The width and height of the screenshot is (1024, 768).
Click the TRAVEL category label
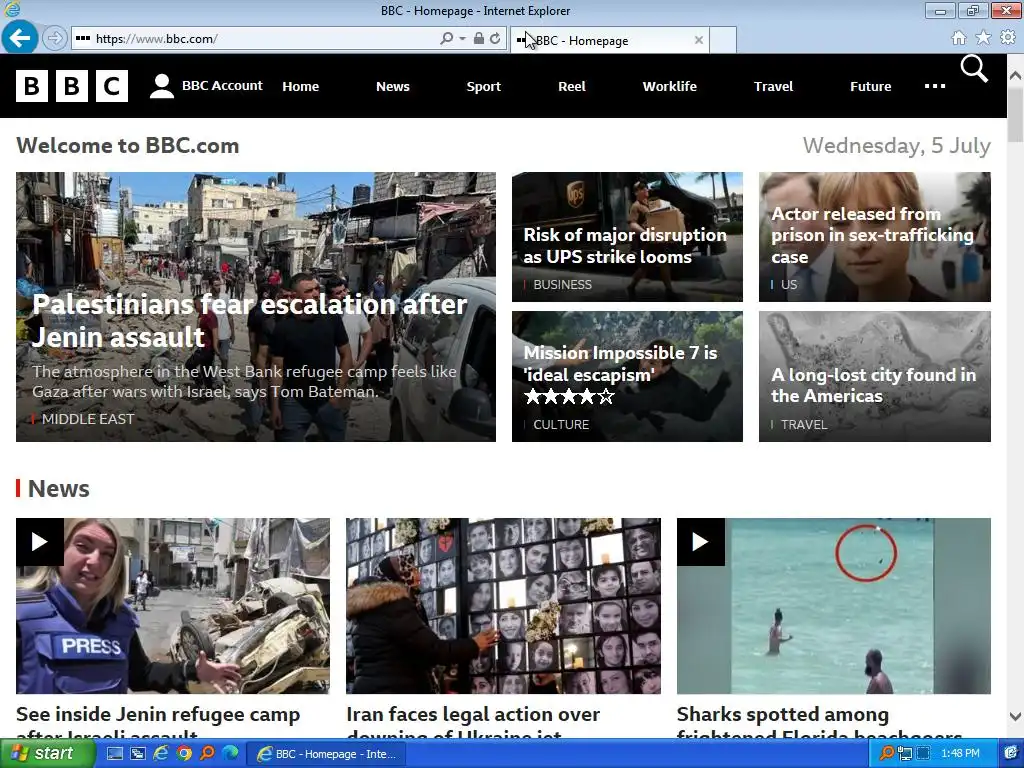click(804, 424)
